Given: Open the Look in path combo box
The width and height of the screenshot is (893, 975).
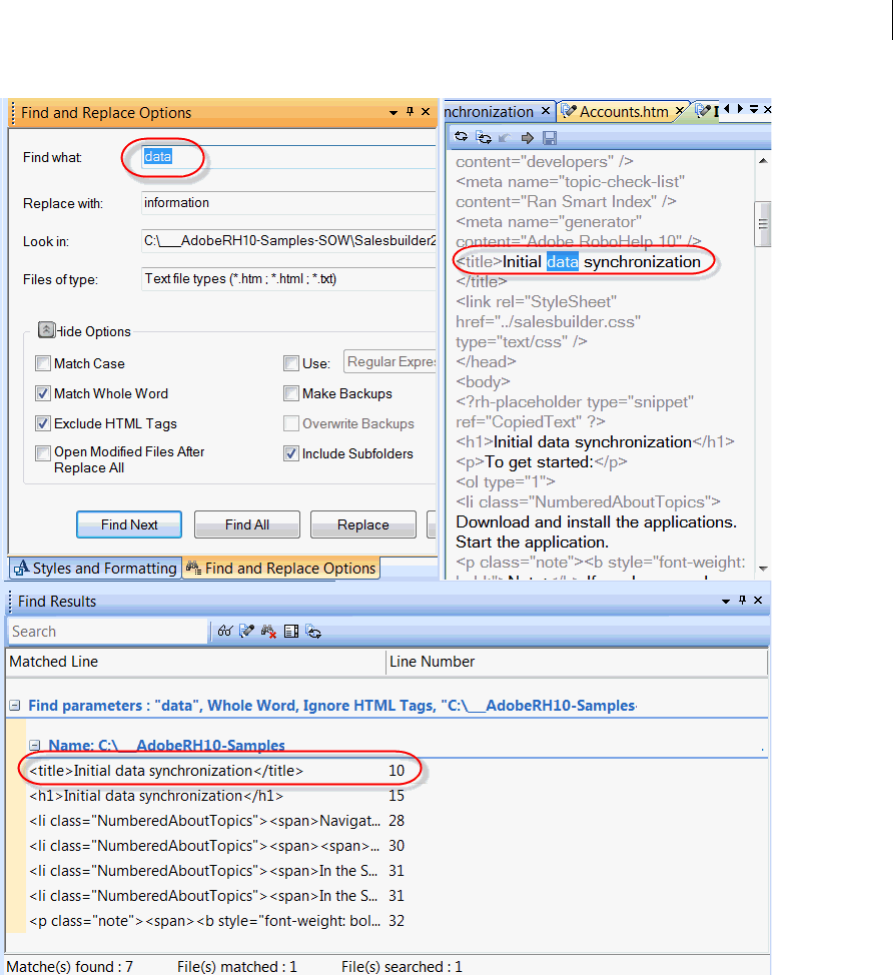Looking at the screenshot, I should click(289, 241).
